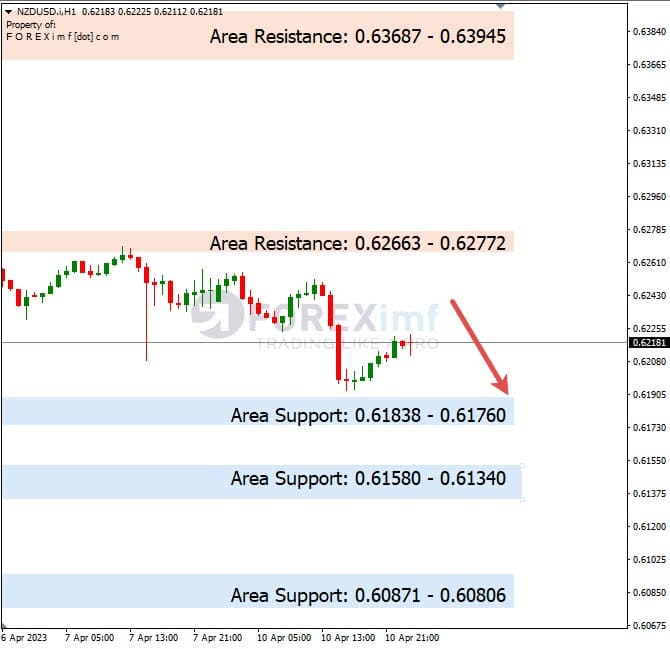Click the 0.63310 price scale value
The height and width of the screenshot is (649, 670).
pos(649,130)
